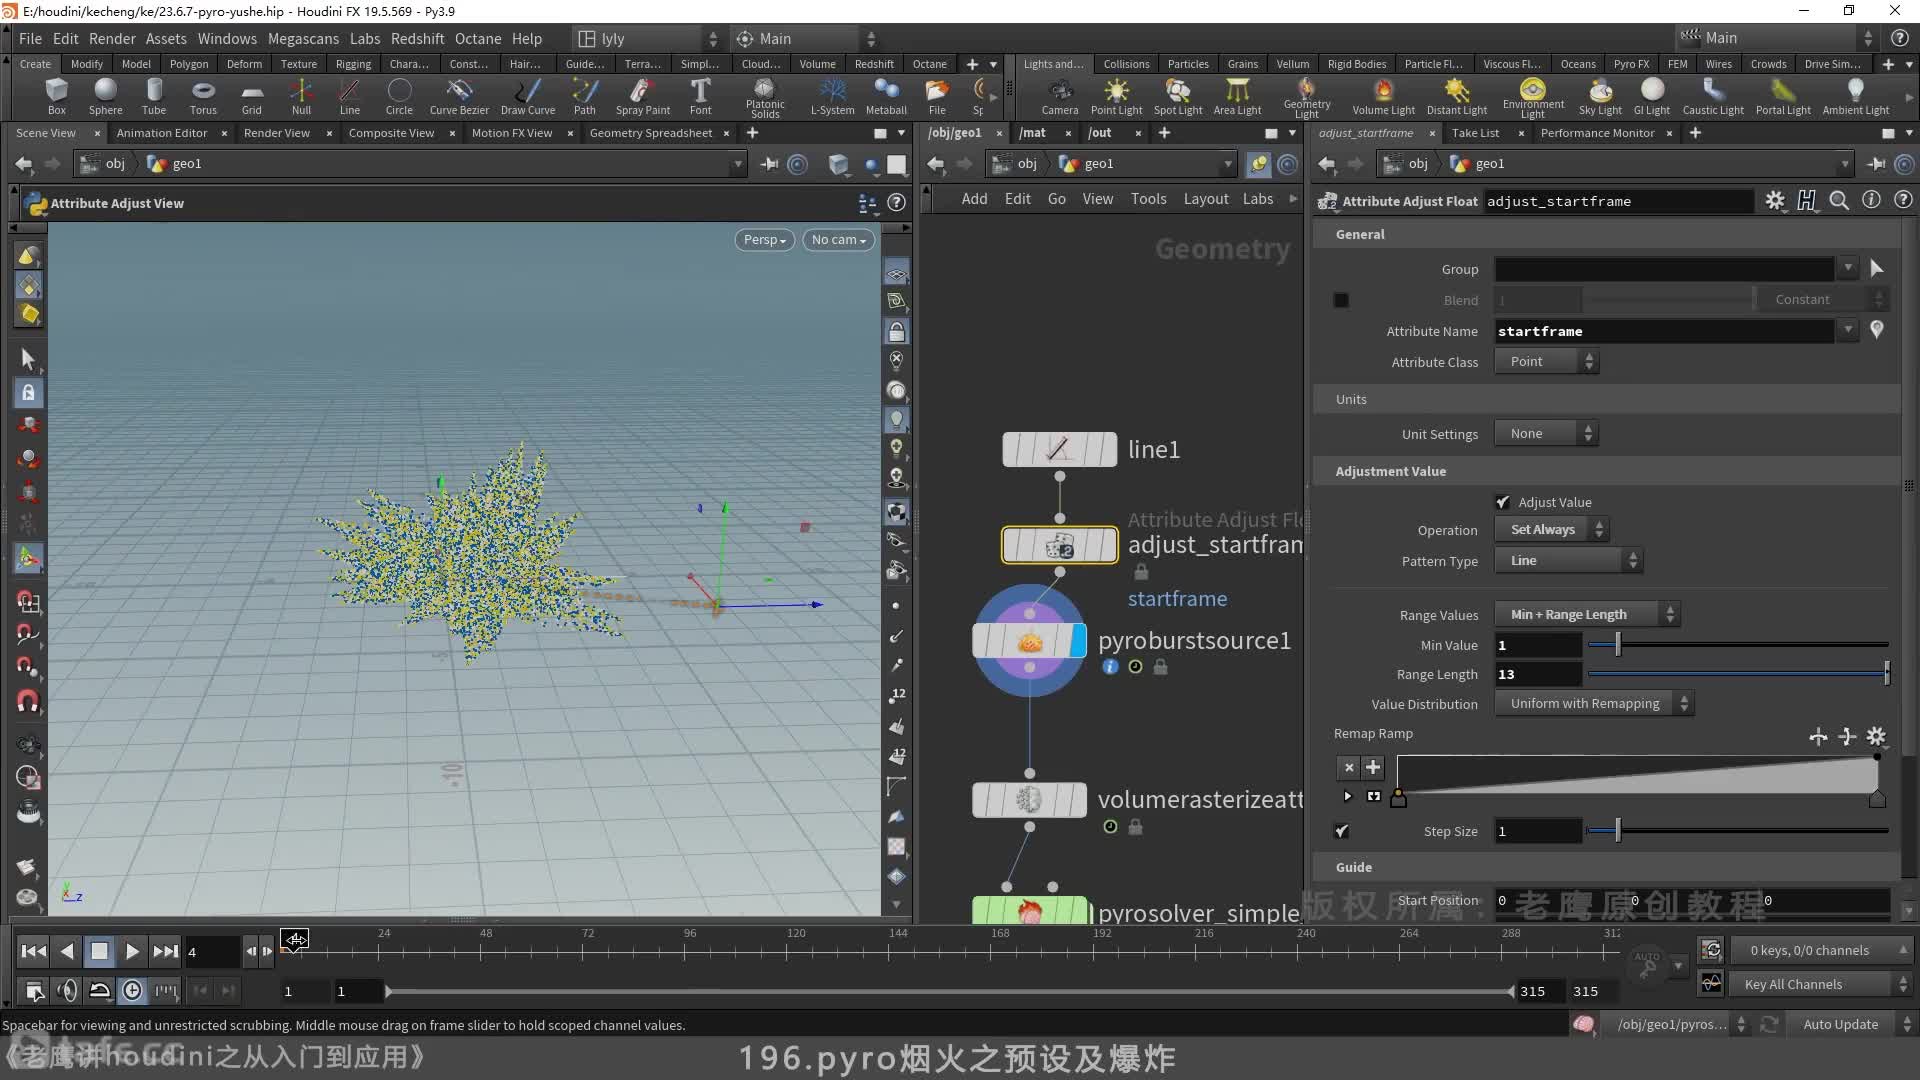The width and height of the screenshot is (1920, 1080).
Task: Open the Pattern Type dropdown
Action: pos(1568,561)
